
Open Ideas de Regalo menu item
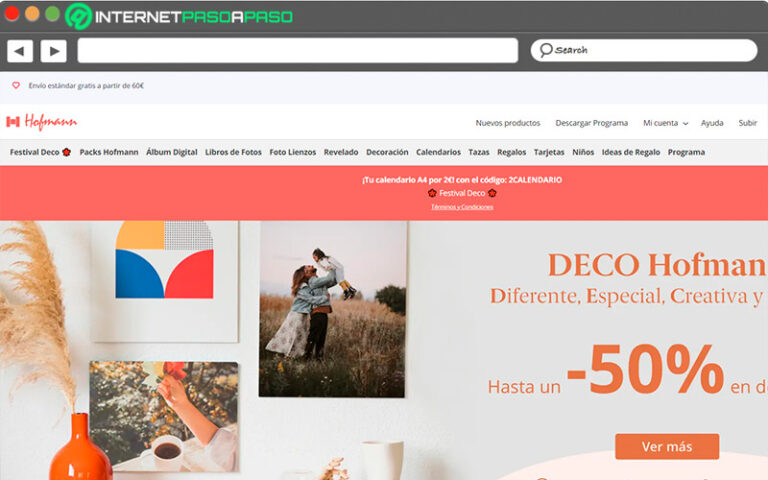click(x=631, y=152)
